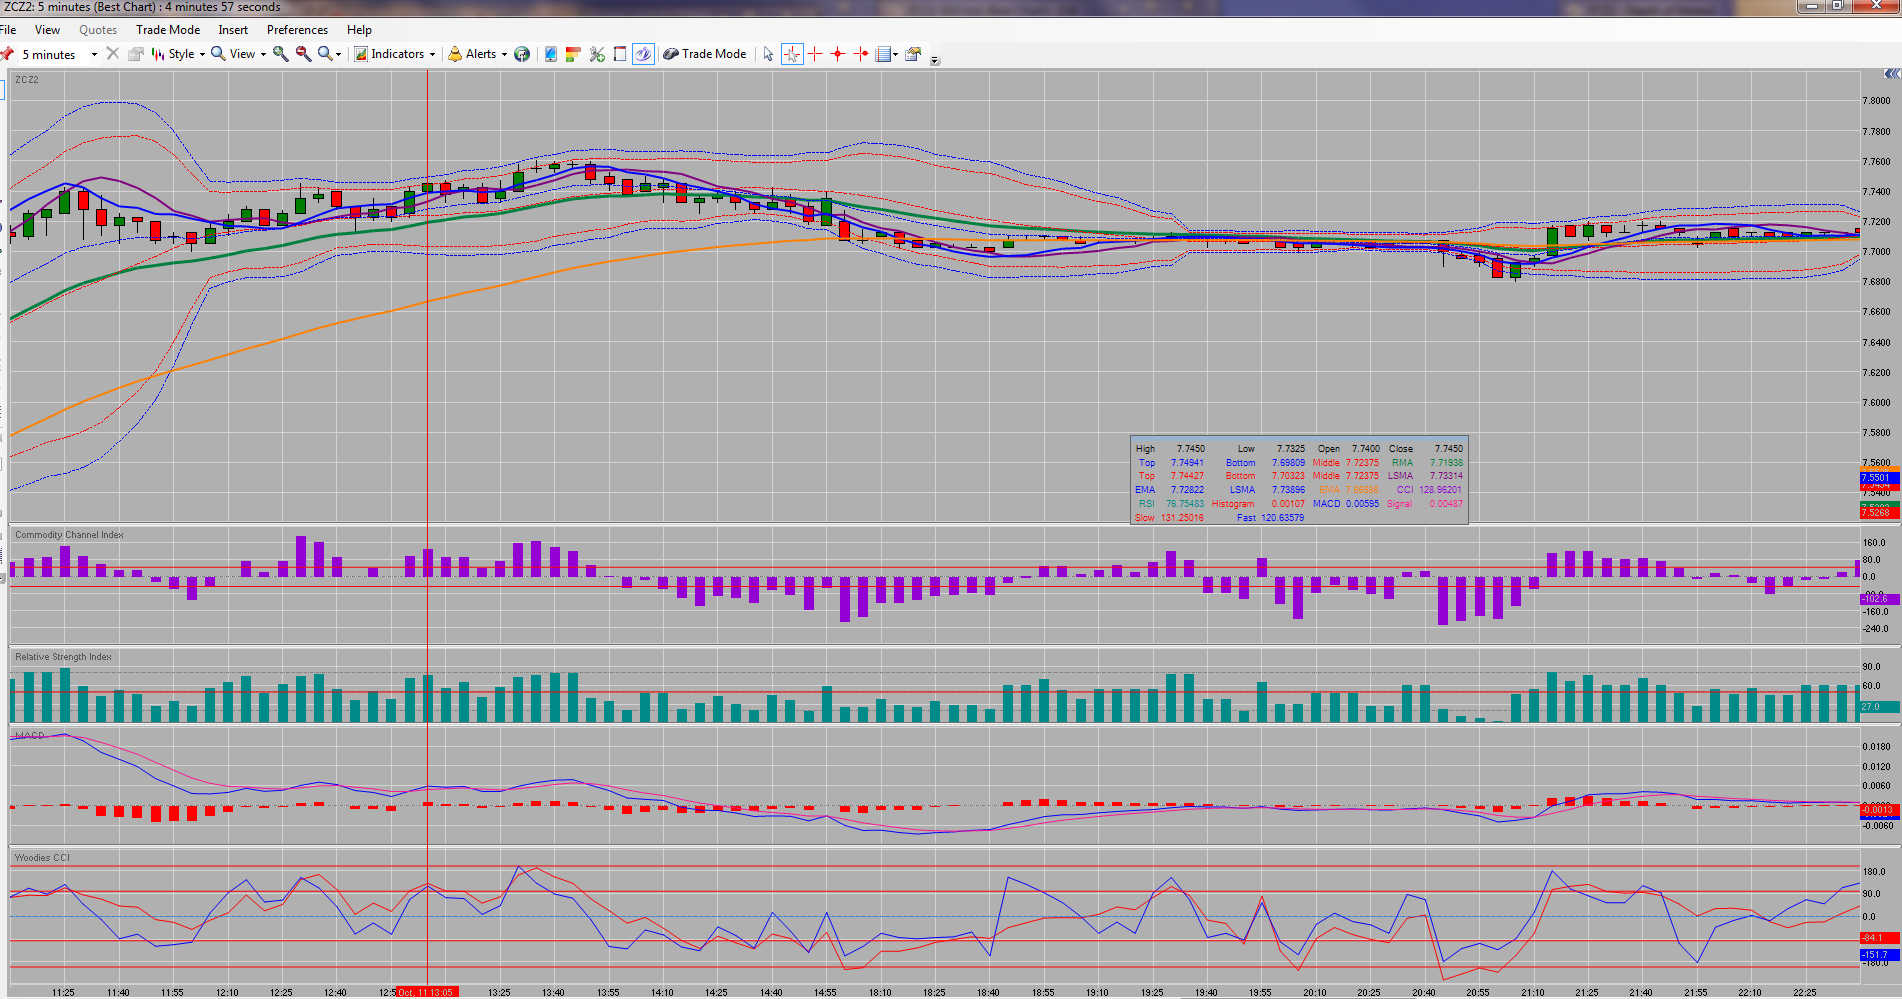Open the Trade Mode menu in the menu bar
The height and width of the screenshot is (999, 1902).
pyautogui.click(x=168, y=29)
